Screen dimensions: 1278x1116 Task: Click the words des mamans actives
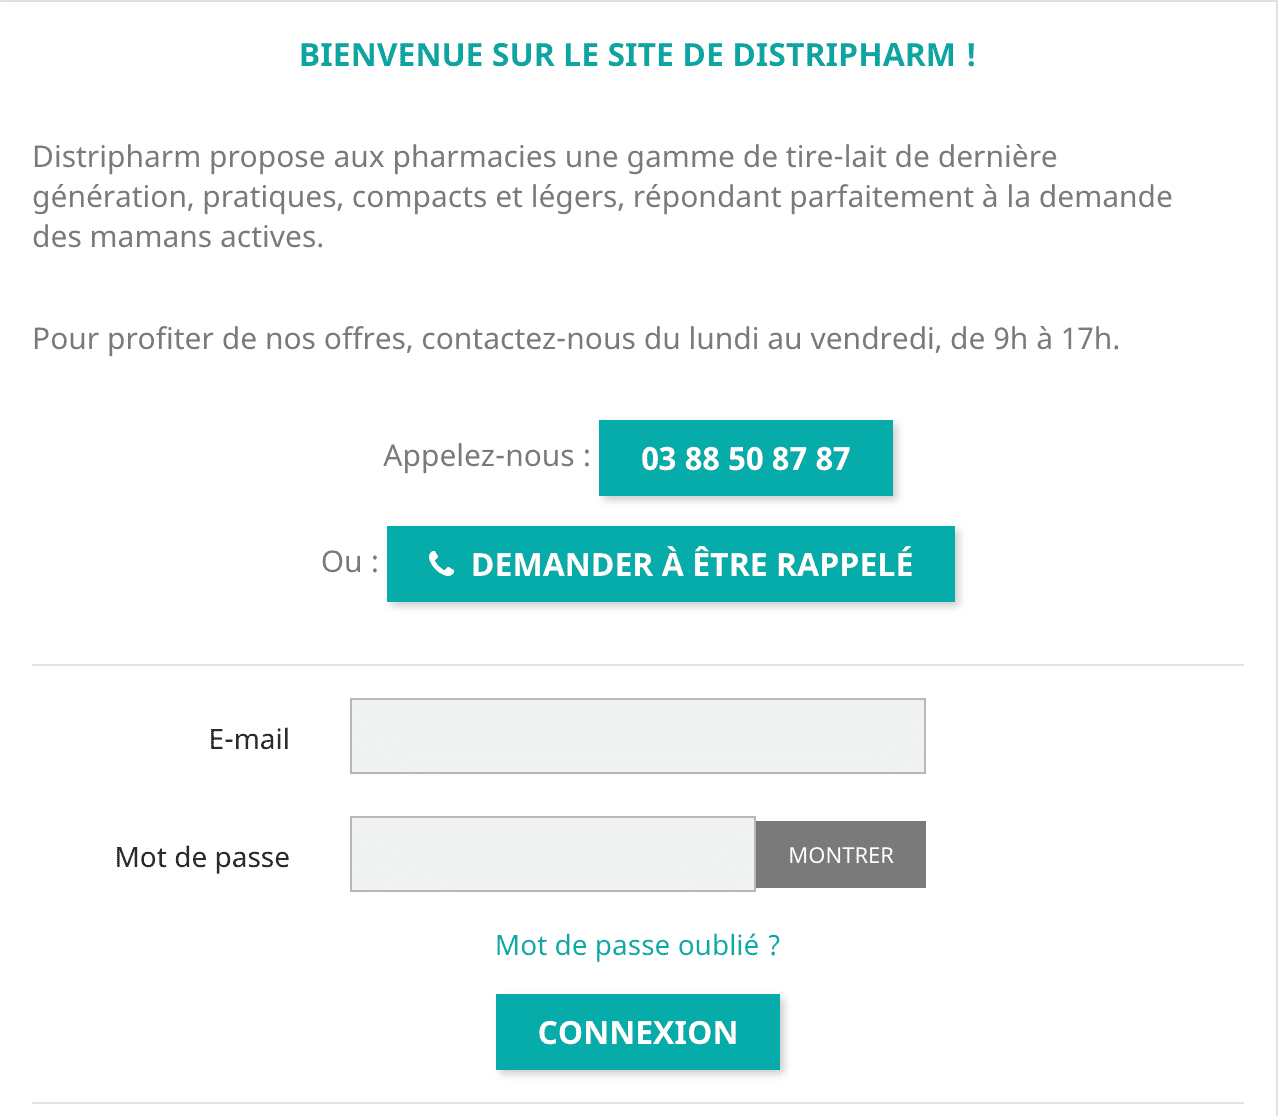178,237
